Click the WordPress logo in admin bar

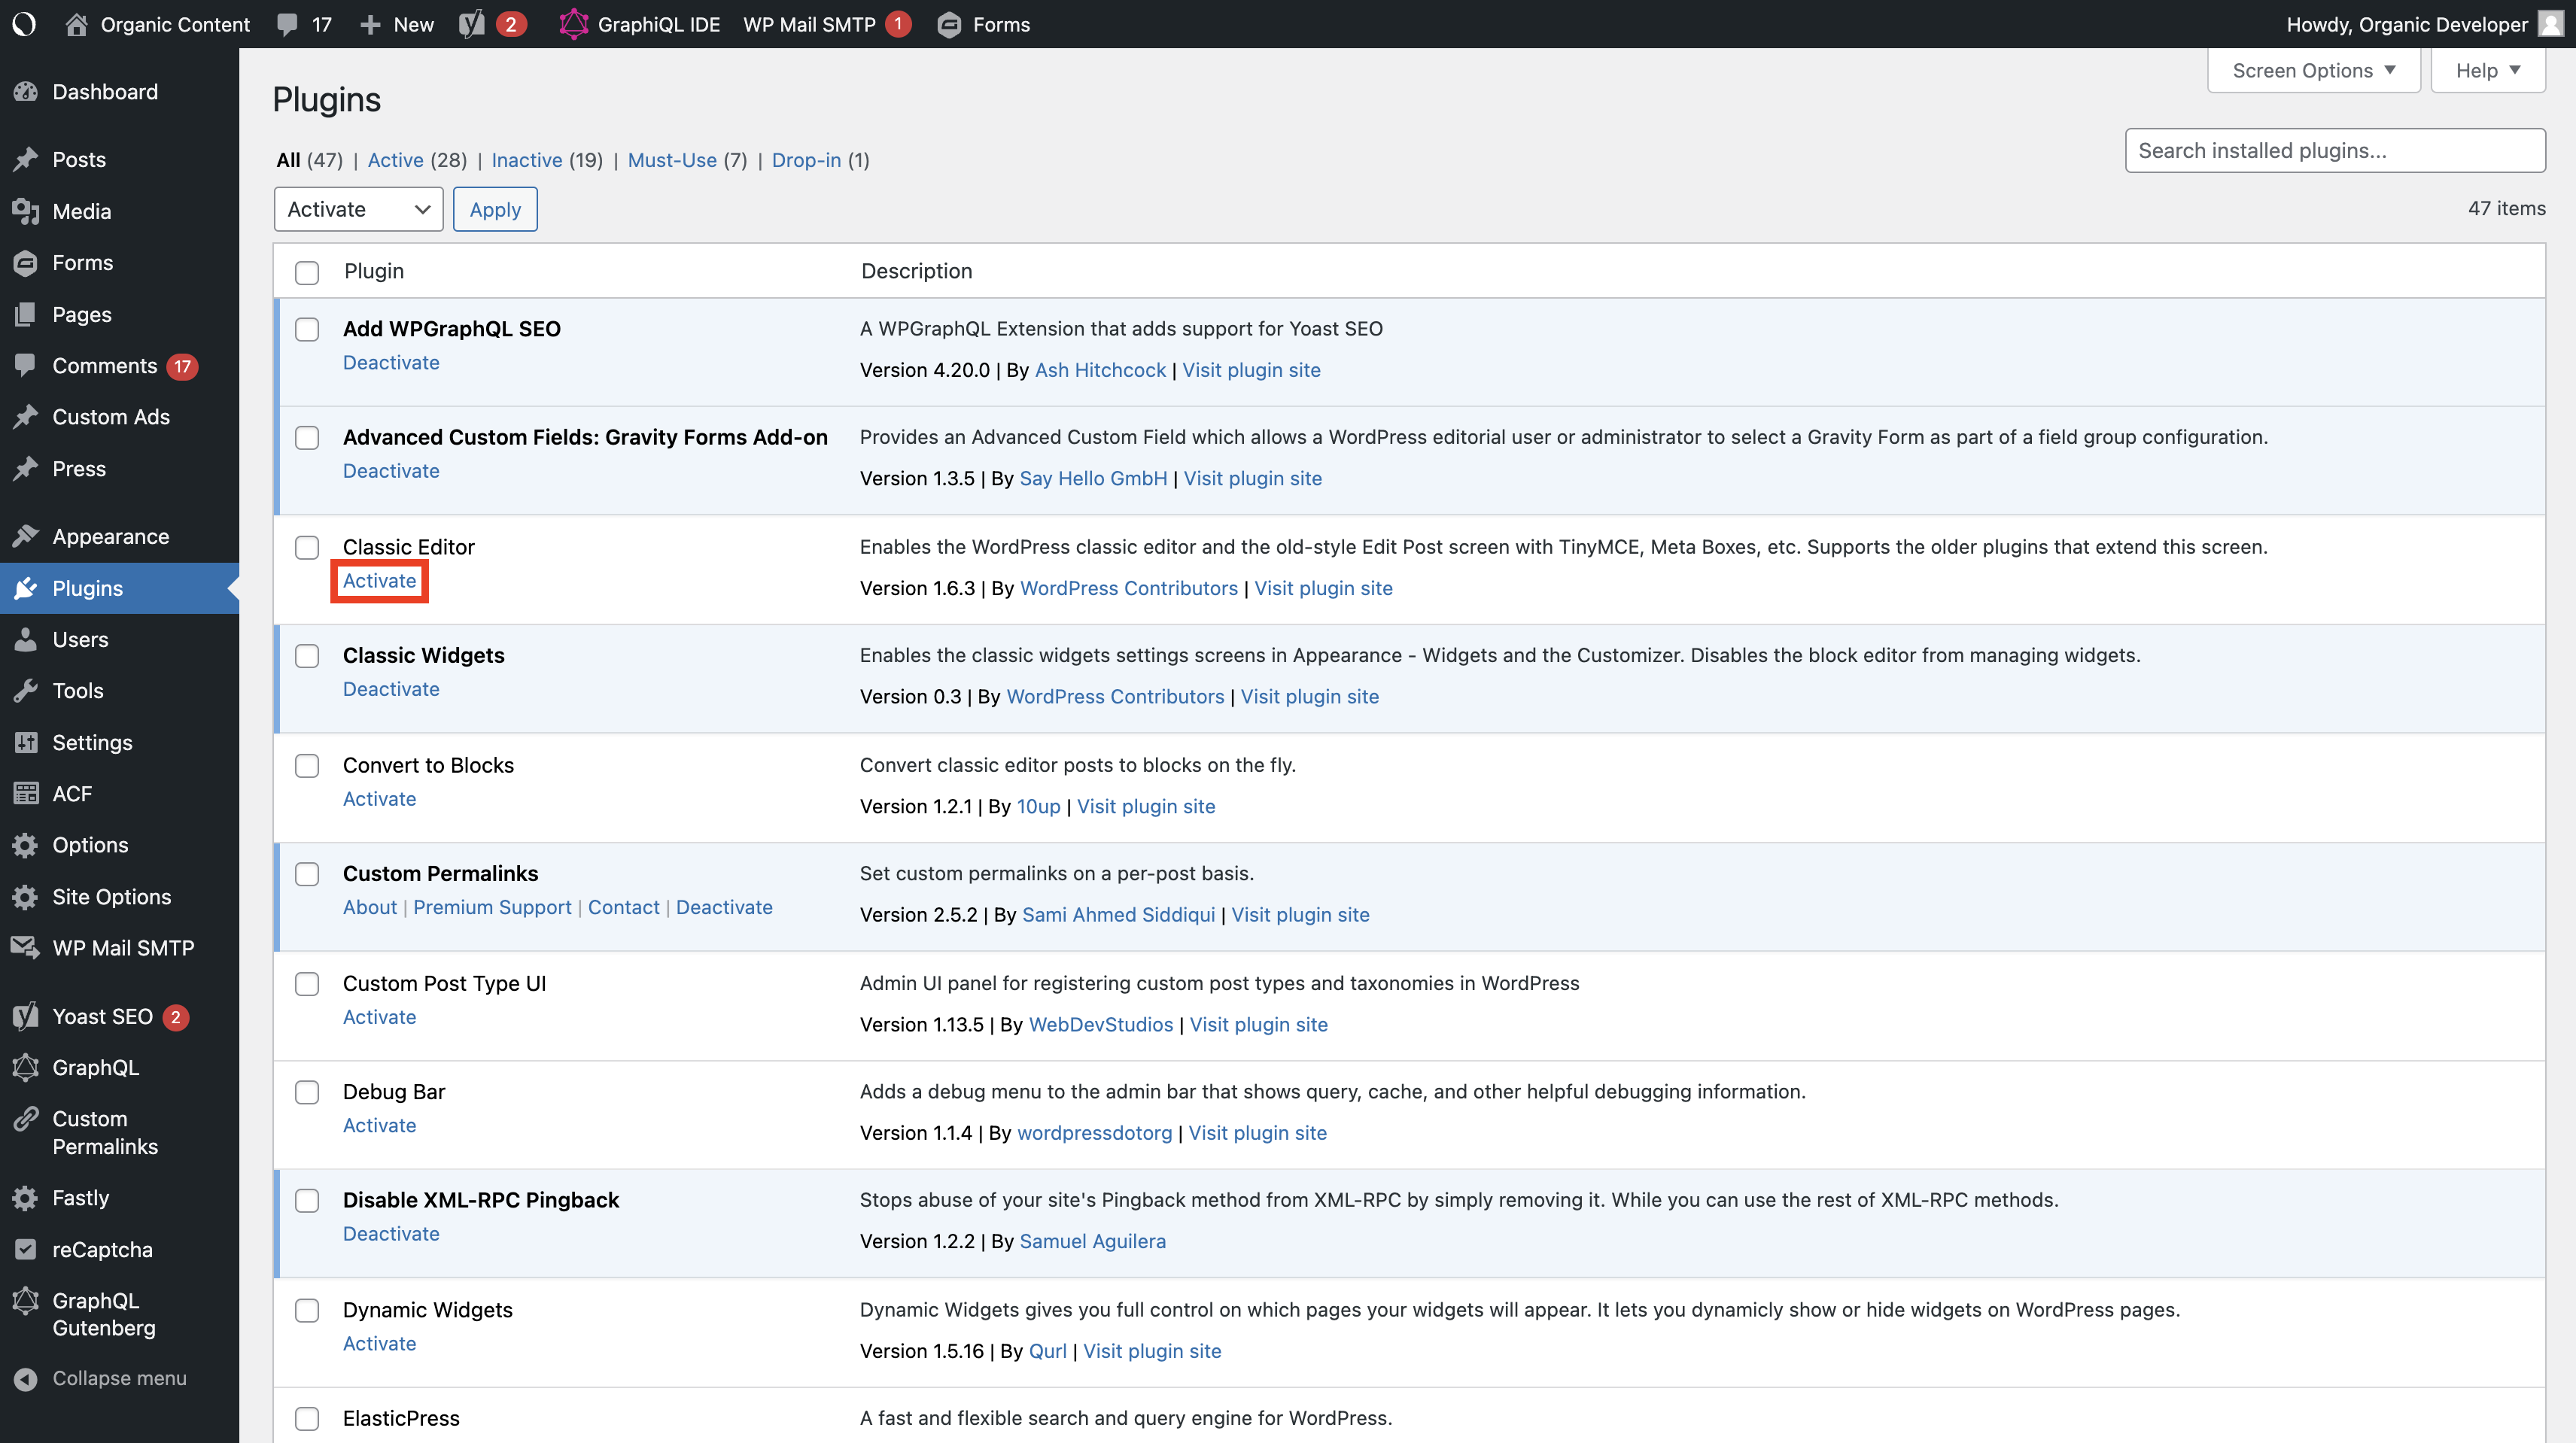pyautogui.click(x=23, y=24)
